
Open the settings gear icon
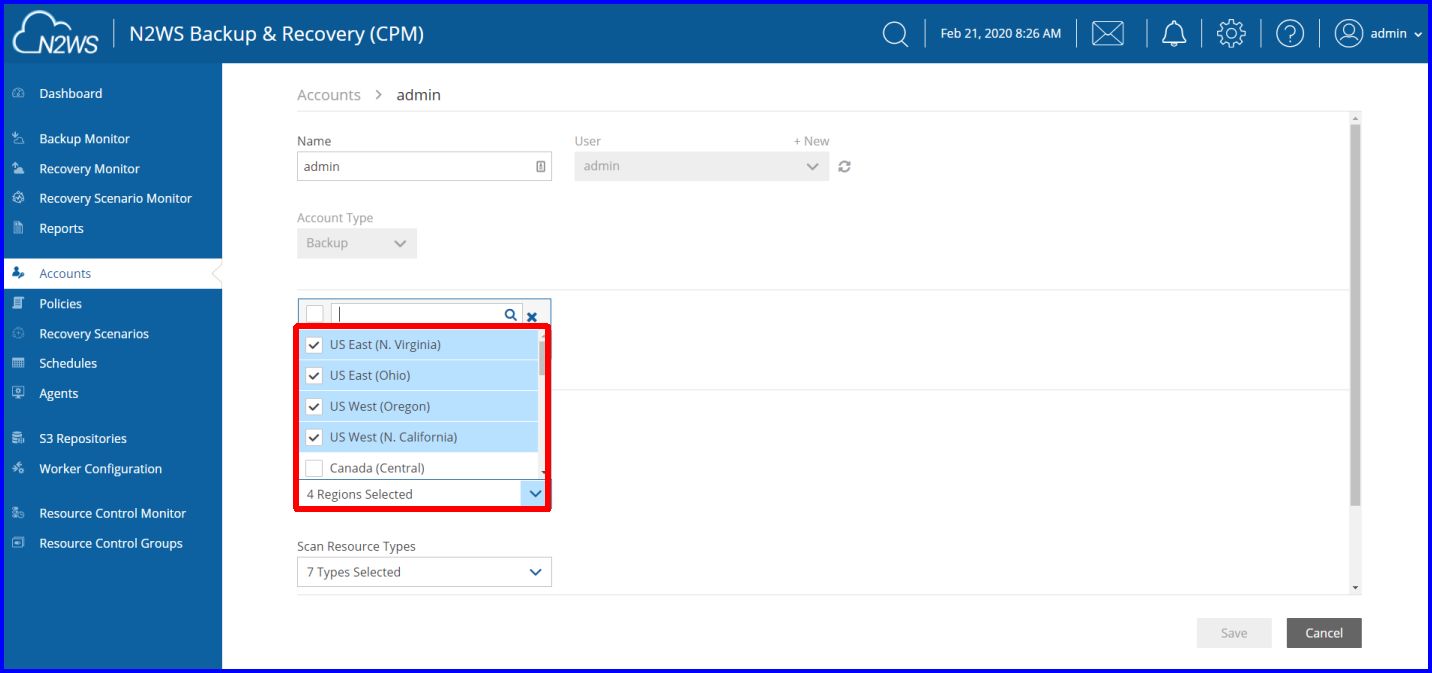click(1231, 34)
